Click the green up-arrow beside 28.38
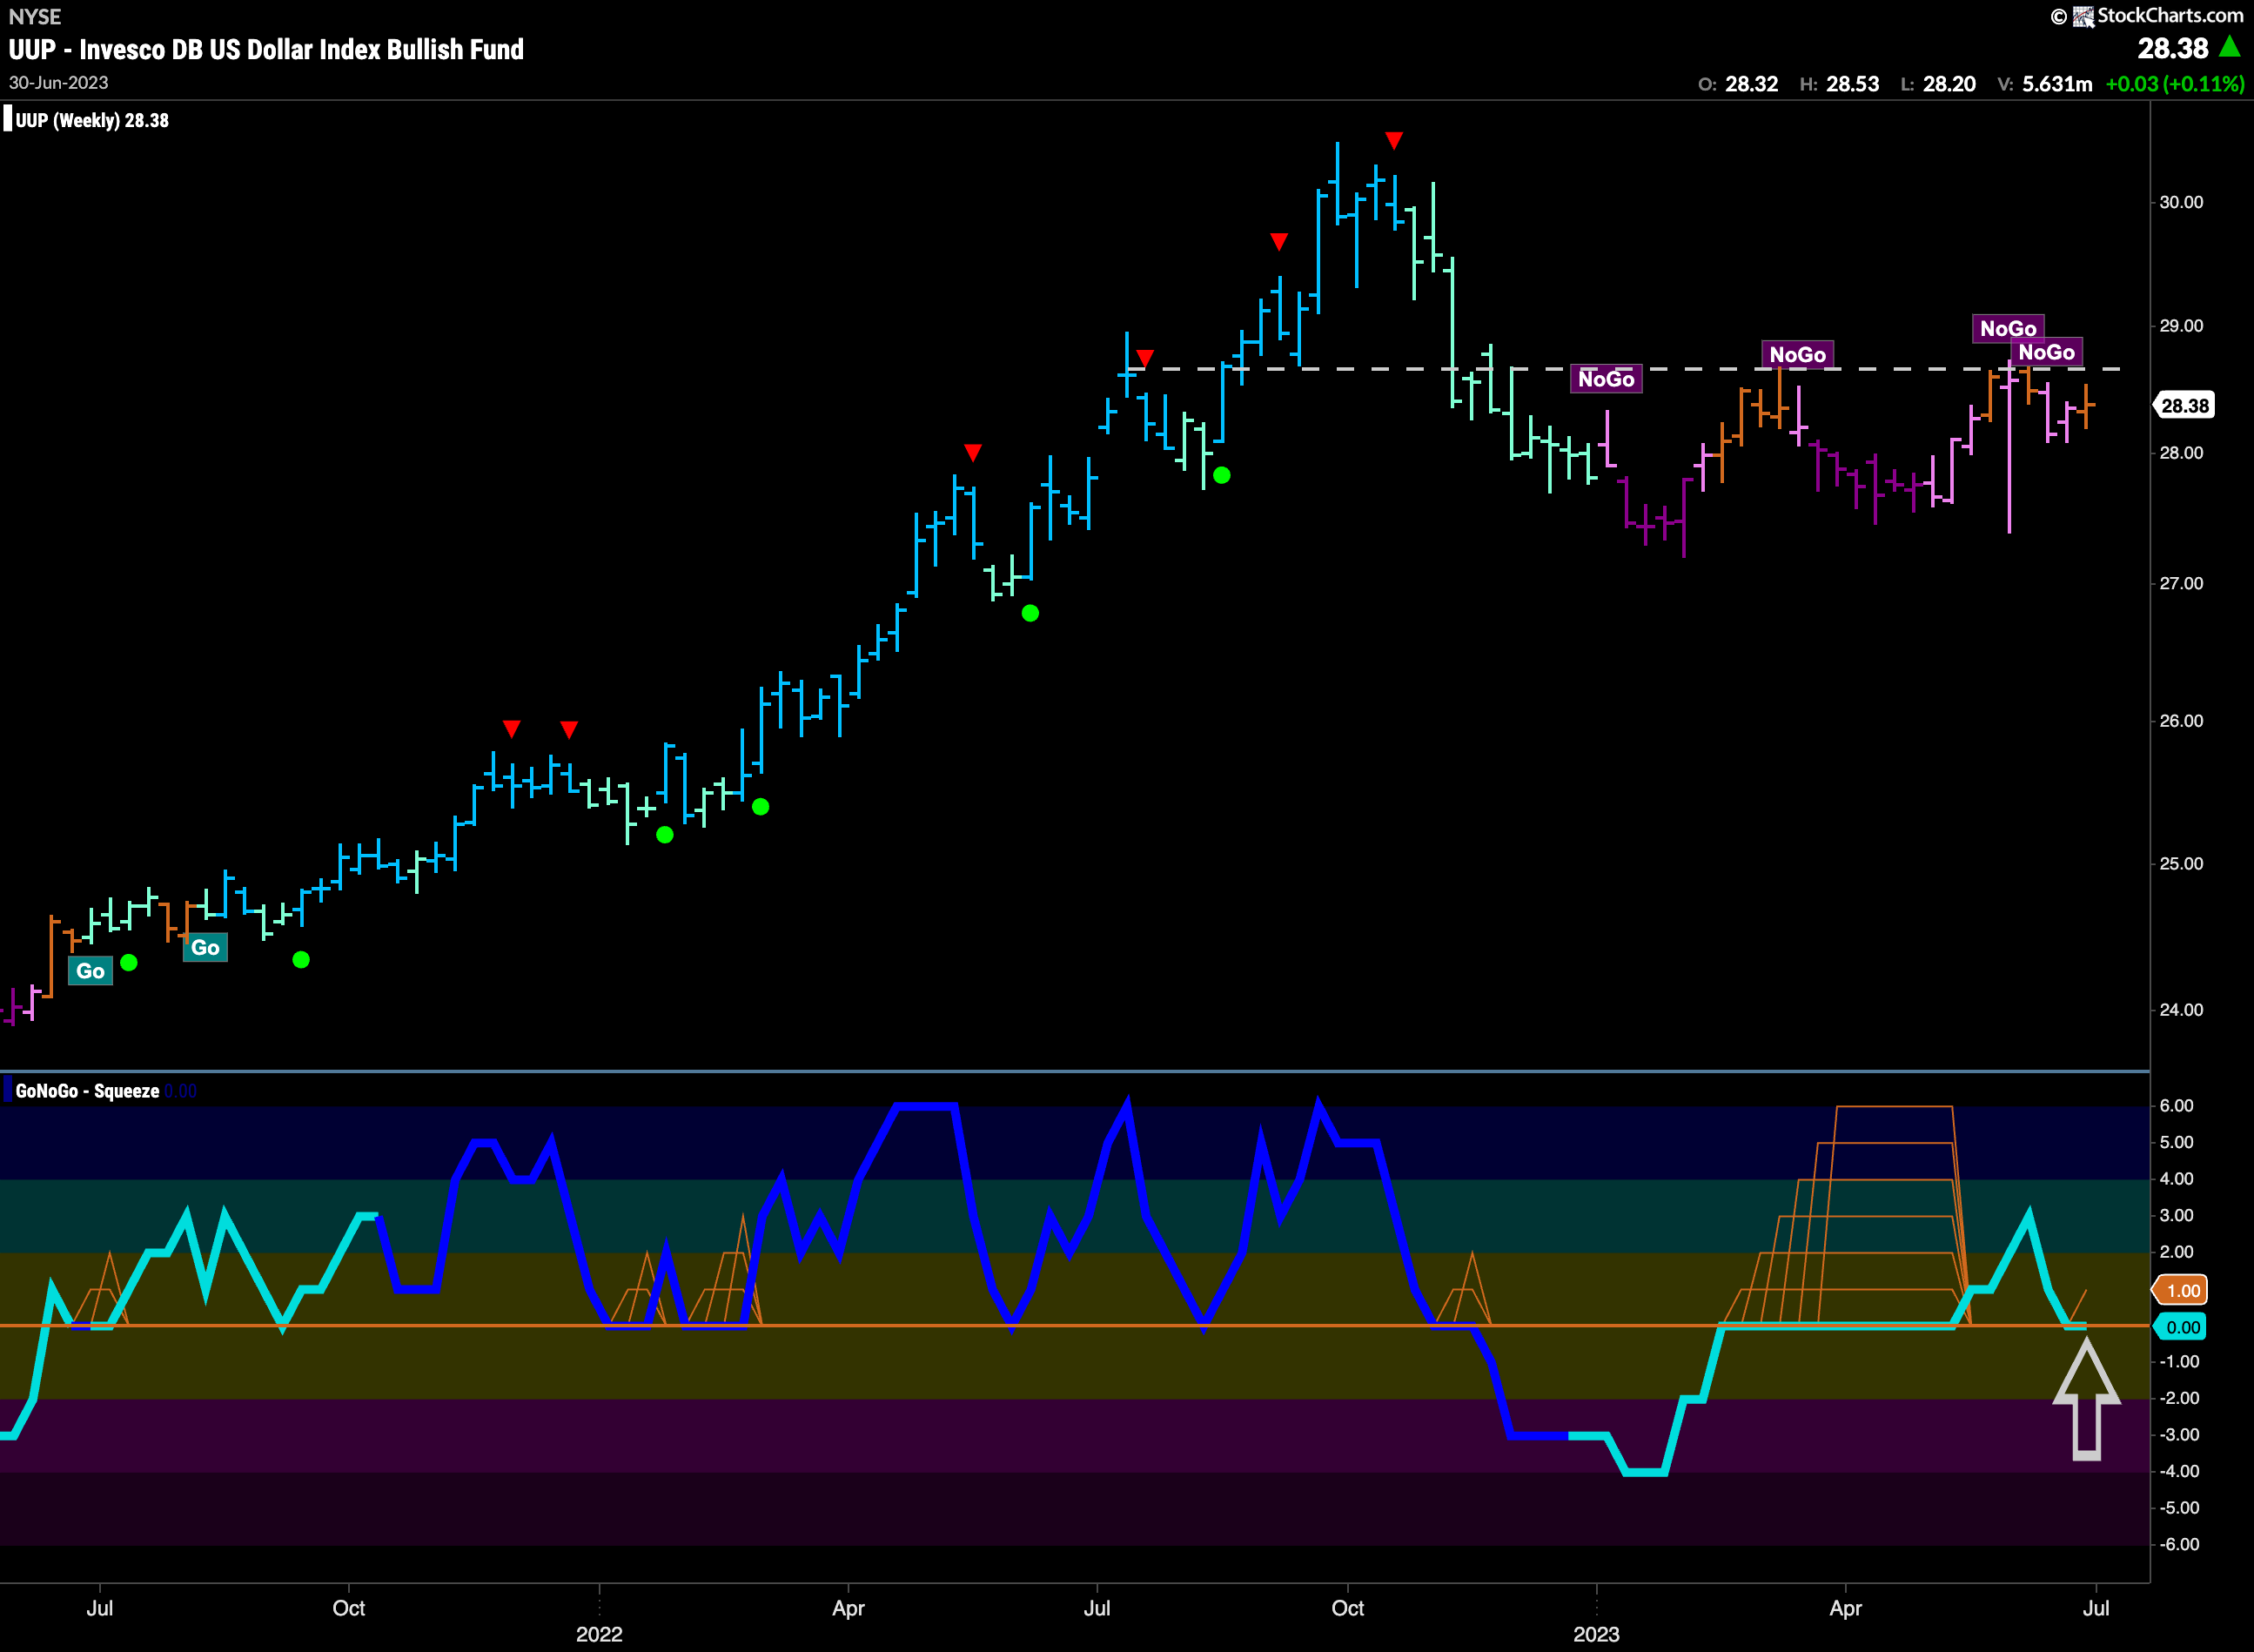 pyautogui.click(x=2229, y=46)
